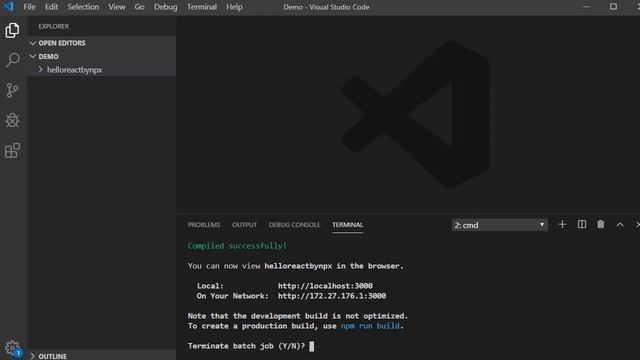Click the VS Code logo in title bar
Screen dimensions: 640x360
click(9, 7)
